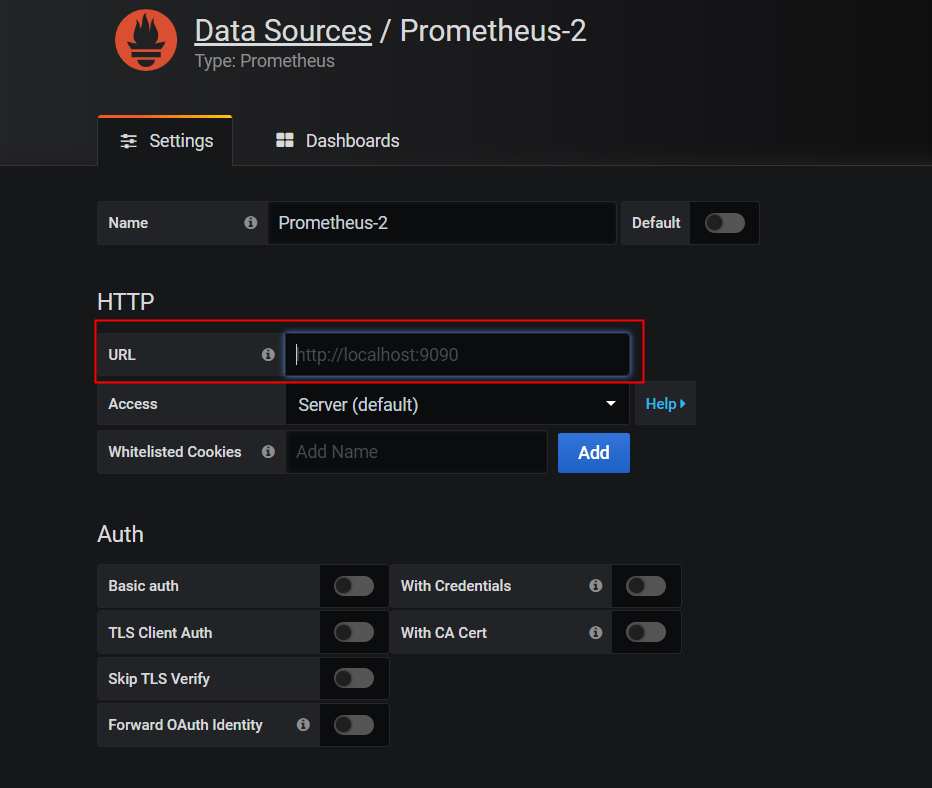Toggle the With CA Cert switch

(x=645, y=633)
